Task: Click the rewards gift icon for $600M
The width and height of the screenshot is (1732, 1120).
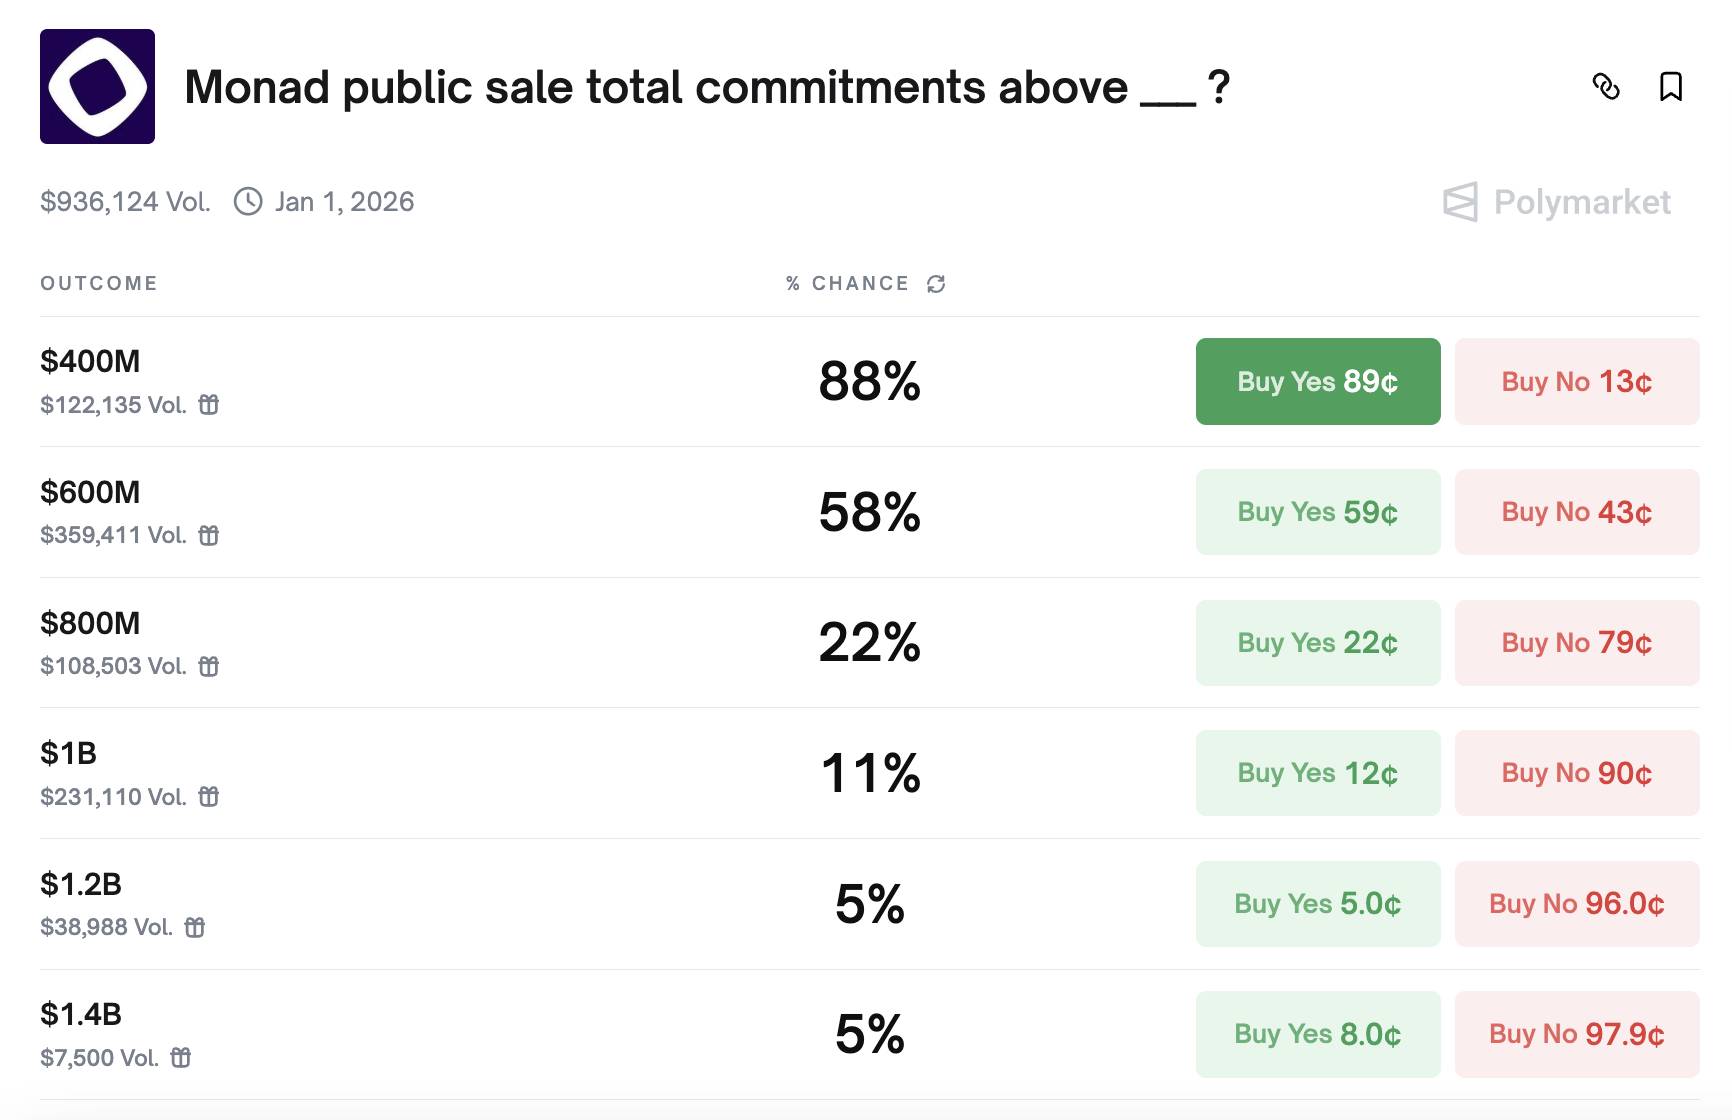Action: pos(209,536)
